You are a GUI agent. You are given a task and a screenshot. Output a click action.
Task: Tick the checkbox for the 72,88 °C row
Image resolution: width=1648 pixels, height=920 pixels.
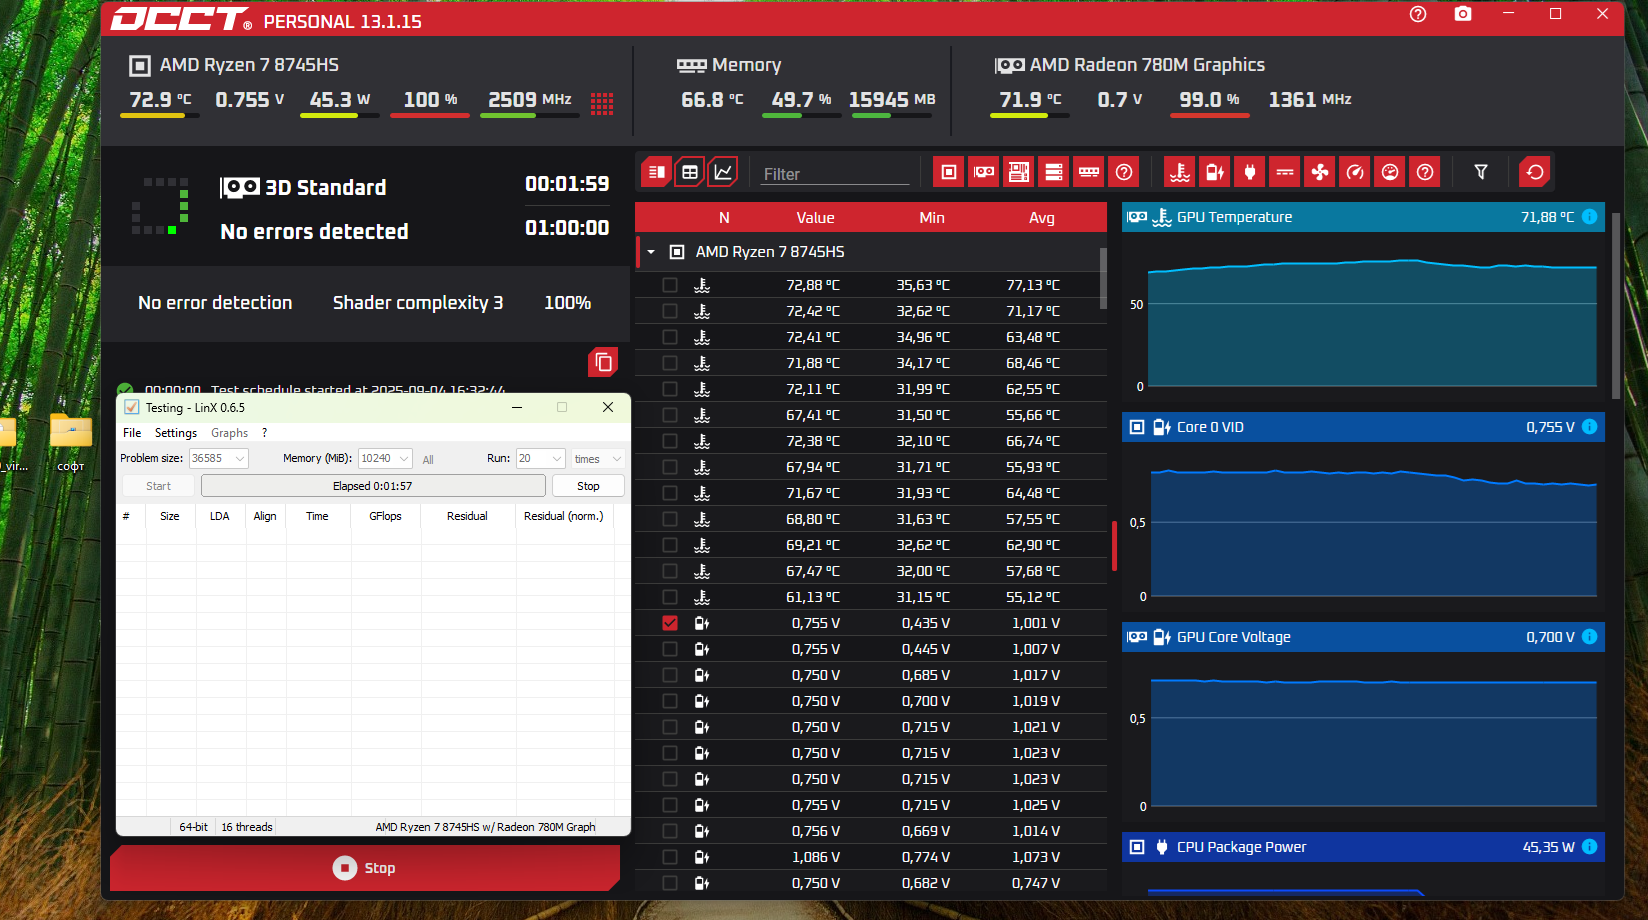(x=670, y=285)
